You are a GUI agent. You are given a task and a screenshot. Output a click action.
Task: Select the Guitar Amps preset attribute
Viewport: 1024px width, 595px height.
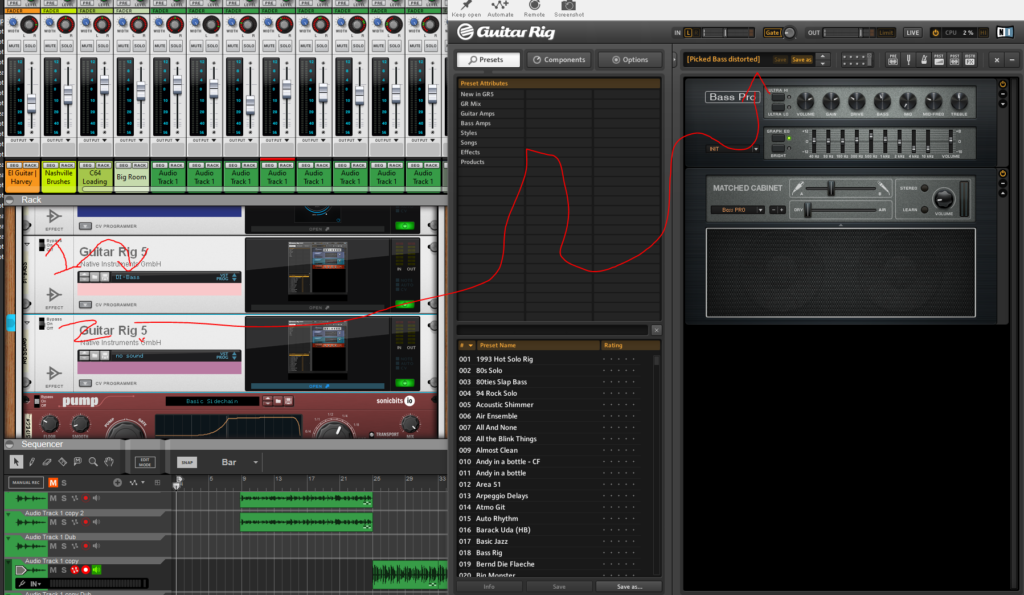tap(477, 114)
